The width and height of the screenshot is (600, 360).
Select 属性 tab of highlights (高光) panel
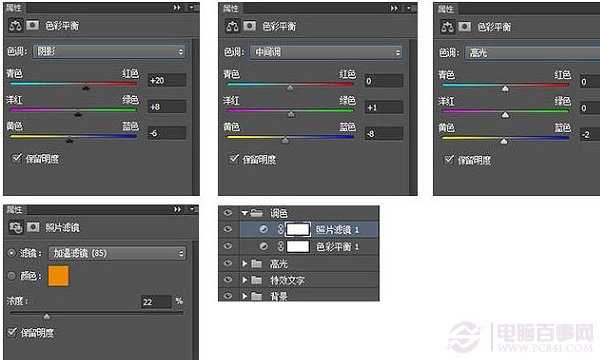point(445,8)
